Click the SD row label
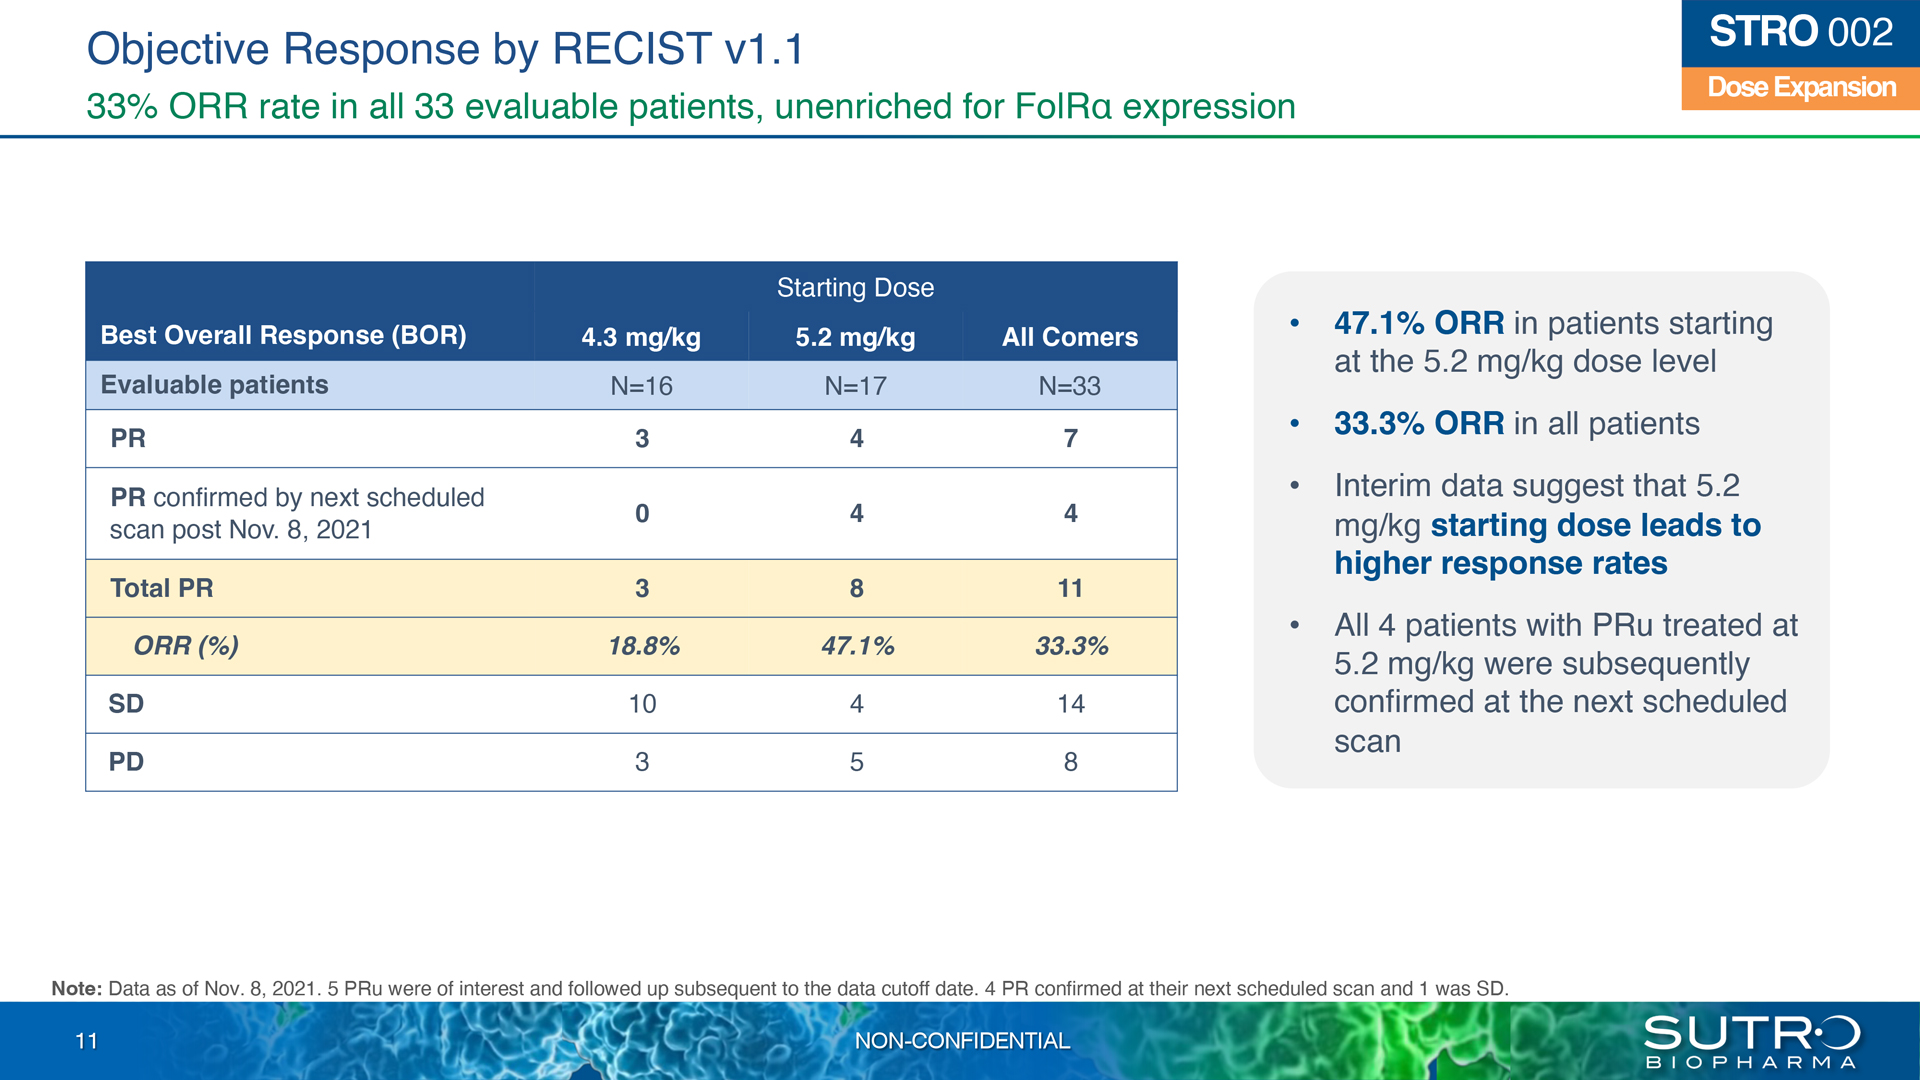The image size is (1920, 1080). pyautogui.click(x=126, y=704)
